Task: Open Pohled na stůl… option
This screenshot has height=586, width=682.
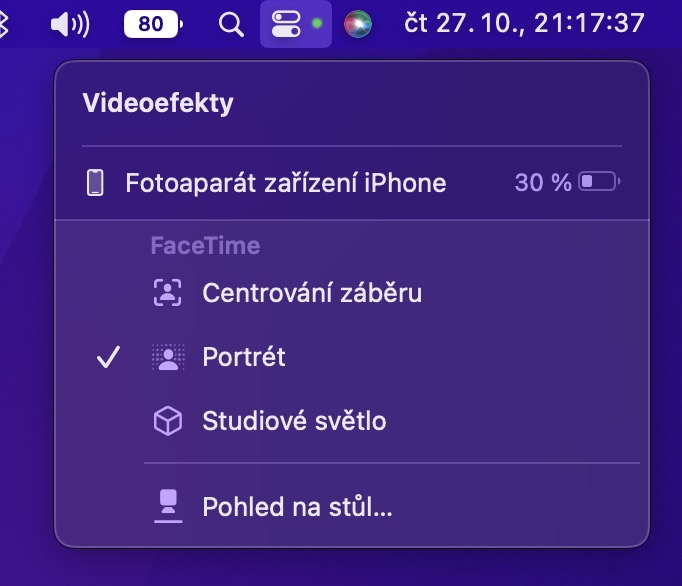Action: (x=297, y=507)
